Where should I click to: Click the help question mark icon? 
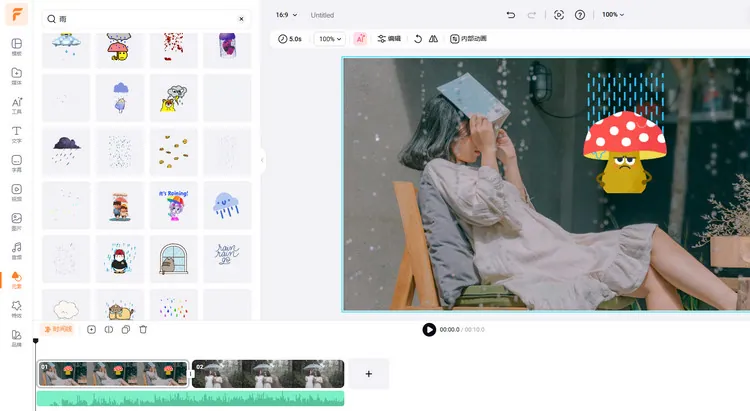coord(580,15)
